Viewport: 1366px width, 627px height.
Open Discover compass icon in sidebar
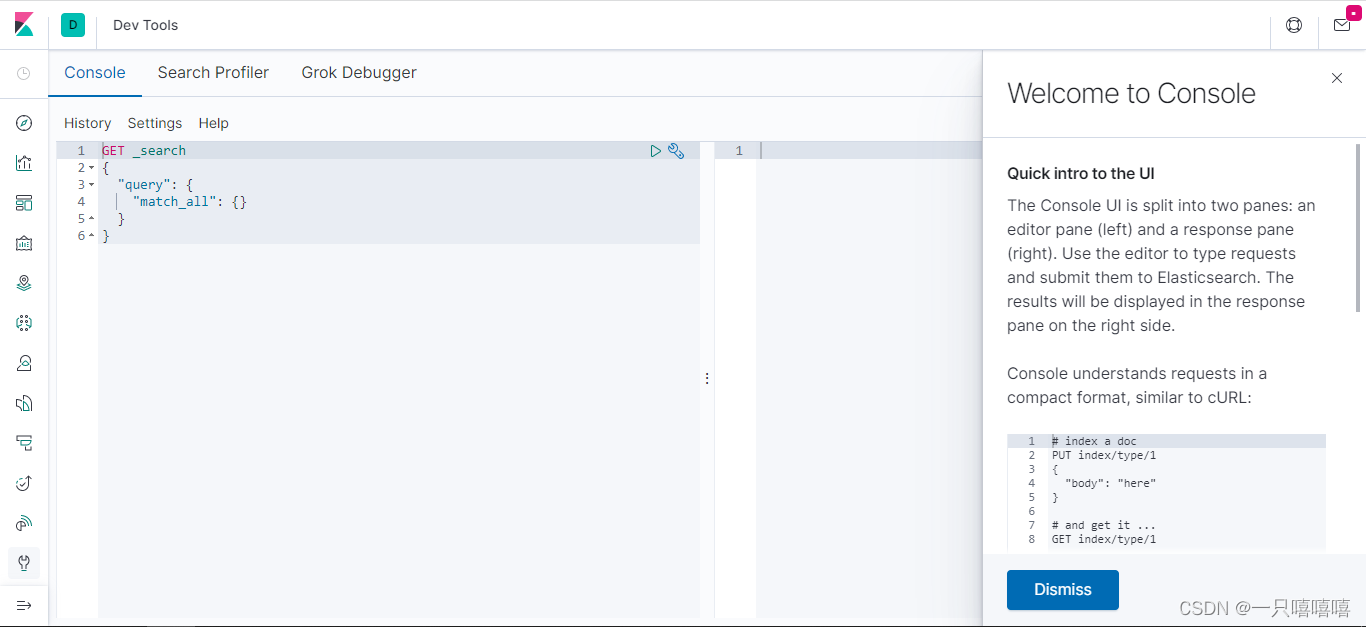tap(24, 123)
